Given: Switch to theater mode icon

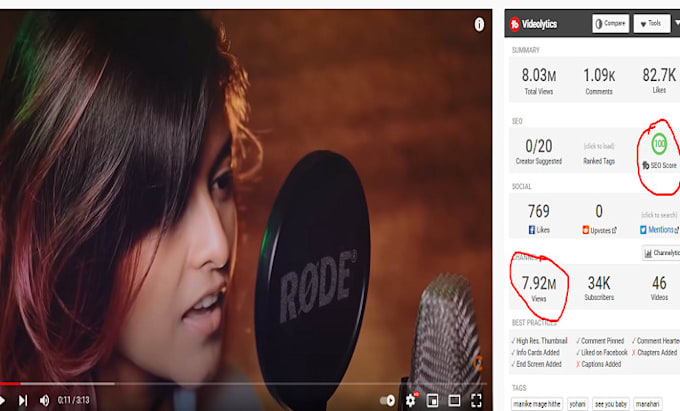Looking at the screenshot, I should click(454, 400).
